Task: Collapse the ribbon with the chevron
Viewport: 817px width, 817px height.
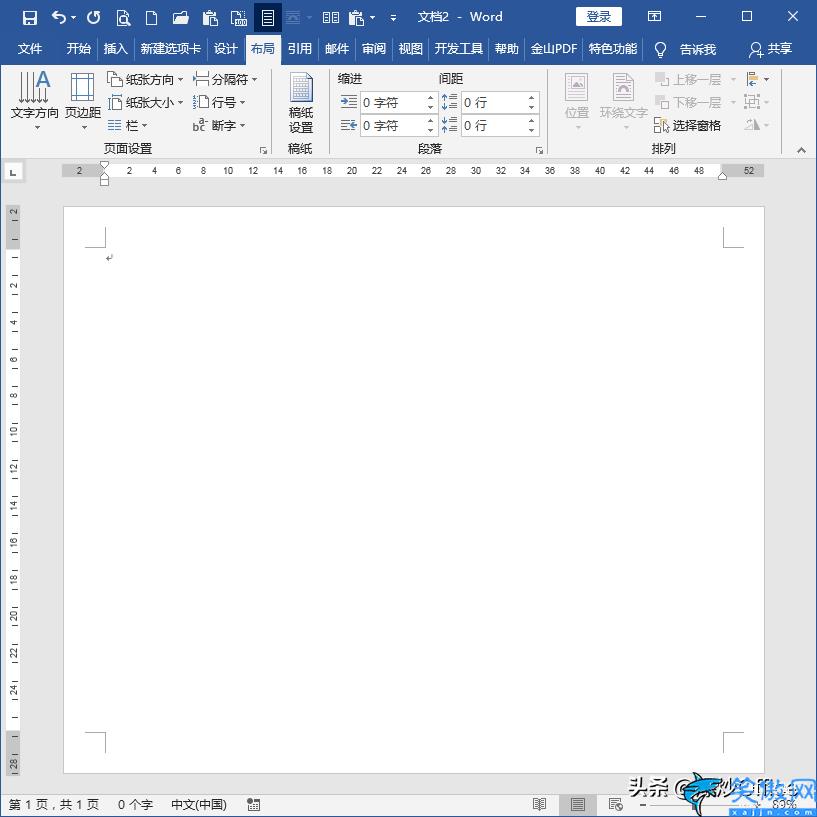Action: [x=801, y=150]
